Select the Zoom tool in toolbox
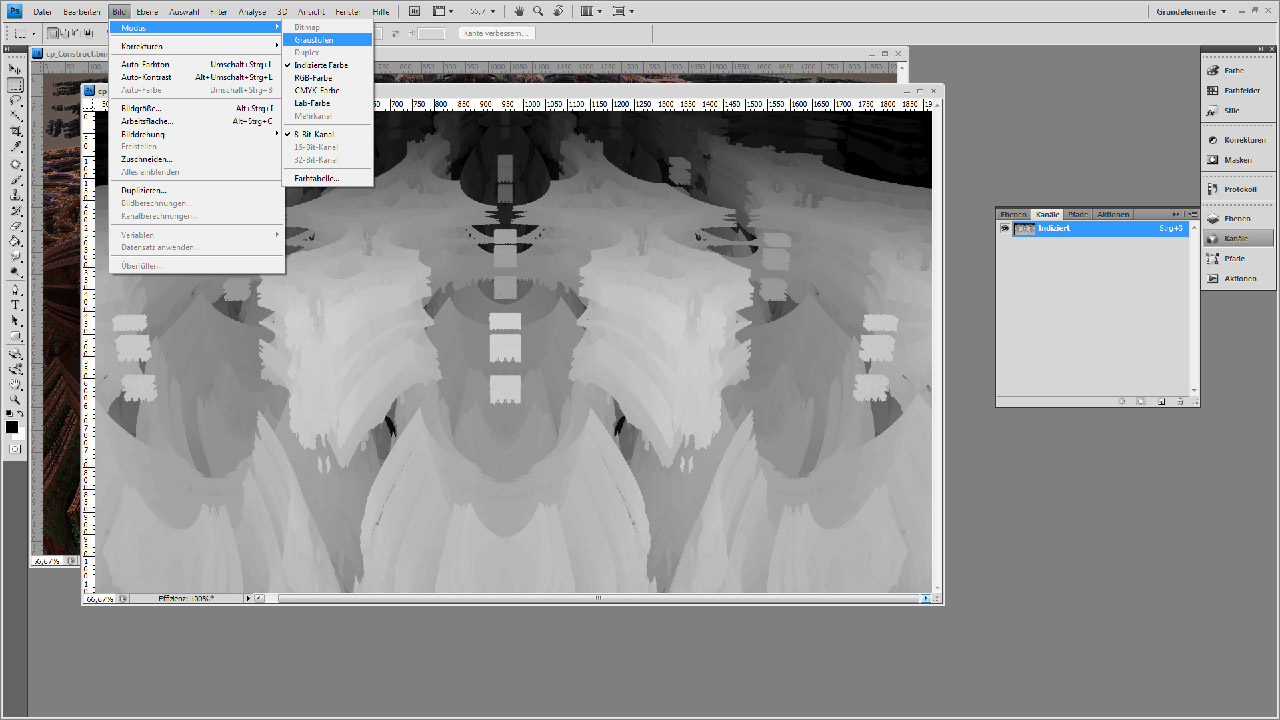 [16, 399]
